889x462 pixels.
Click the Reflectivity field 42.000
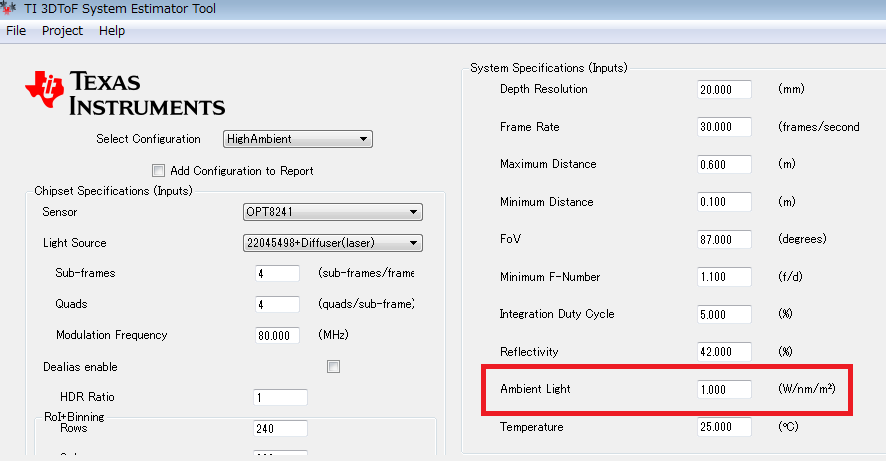click(x=724, y=351)
